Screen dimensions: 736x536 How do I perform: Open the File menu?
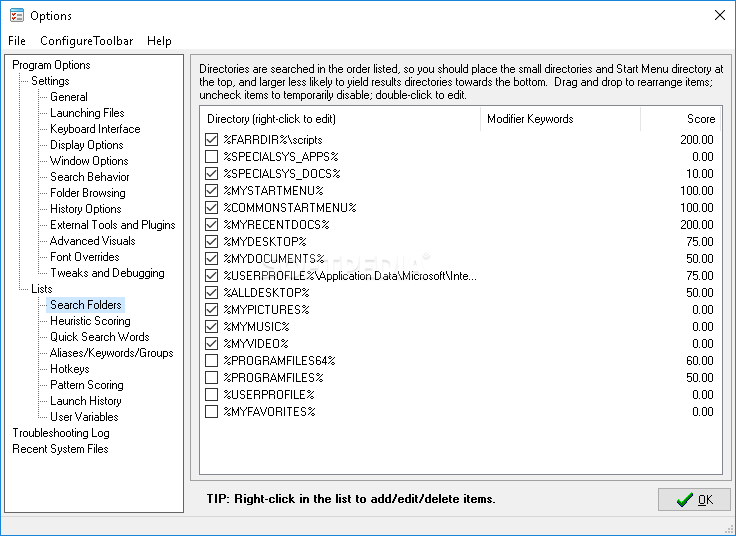pyautogui.click(x=17, y=41)
